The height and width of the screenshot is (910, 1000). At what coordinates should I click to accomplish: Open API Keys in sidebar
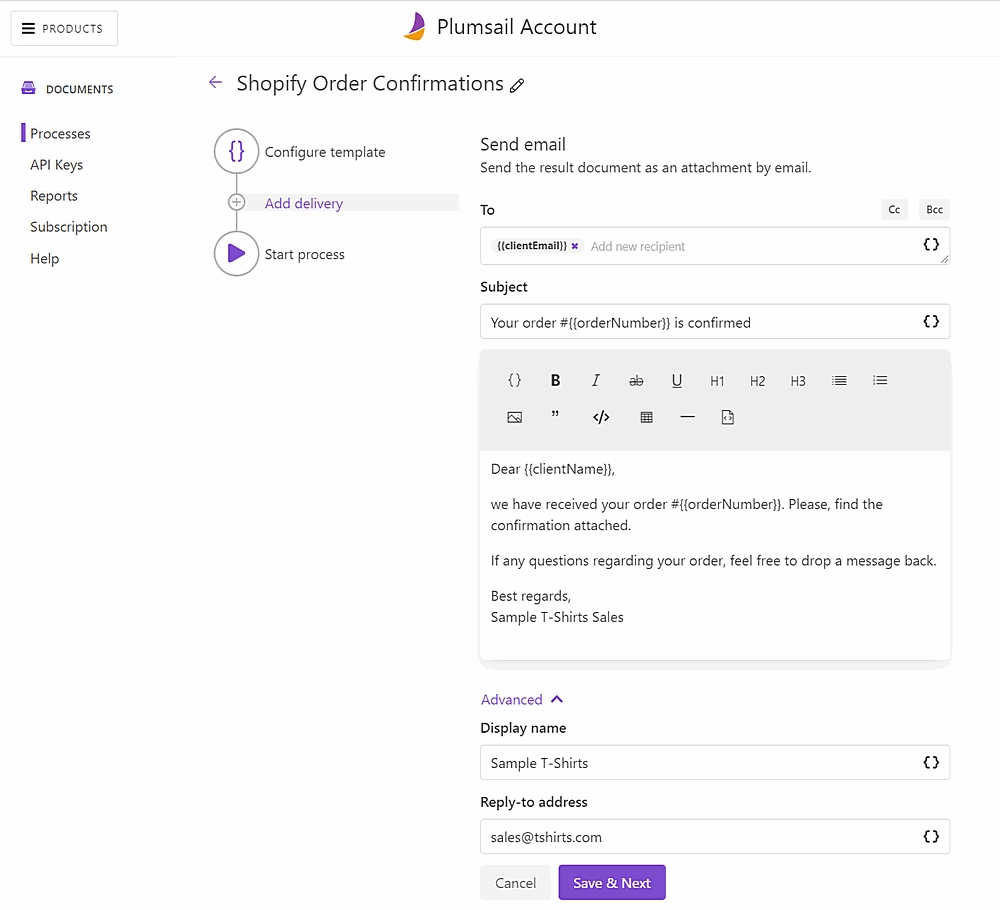pos(56,165)
